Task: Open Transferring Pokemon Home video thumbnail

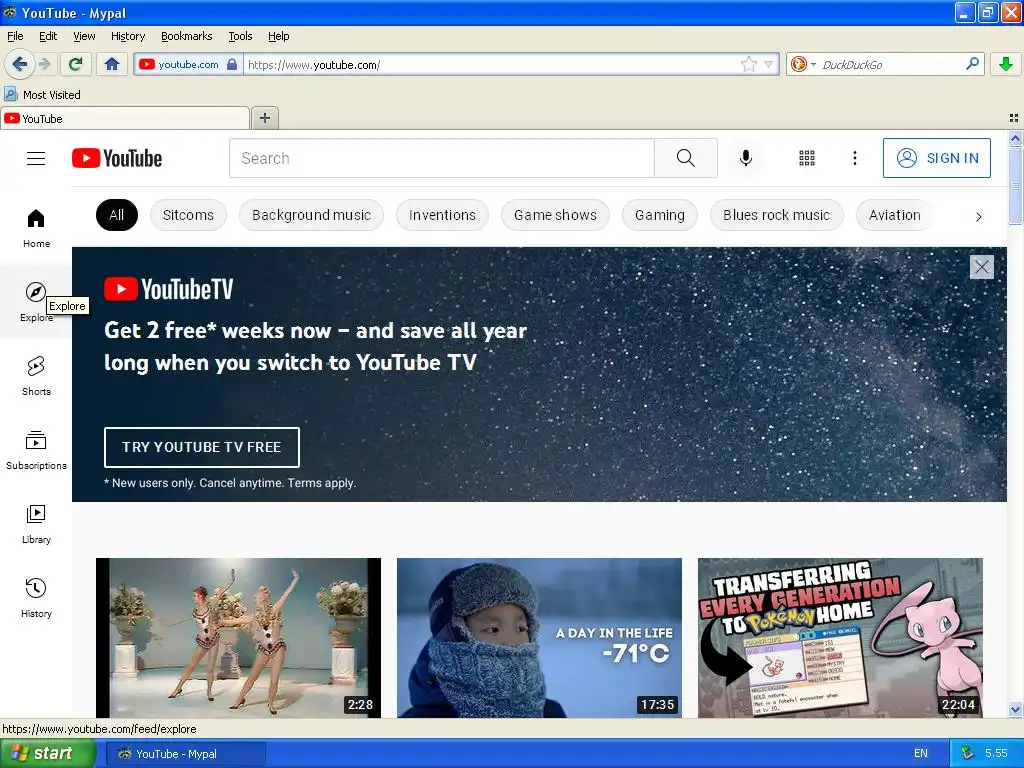Action: 840,637
